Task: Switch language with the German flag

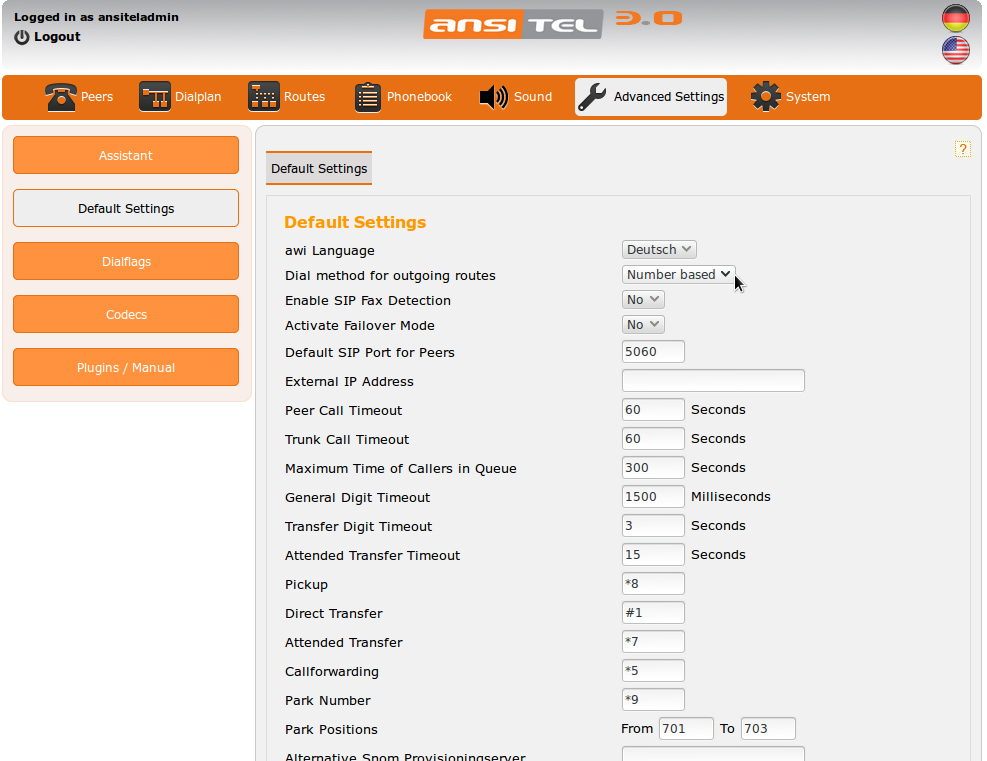Action: 956,18
